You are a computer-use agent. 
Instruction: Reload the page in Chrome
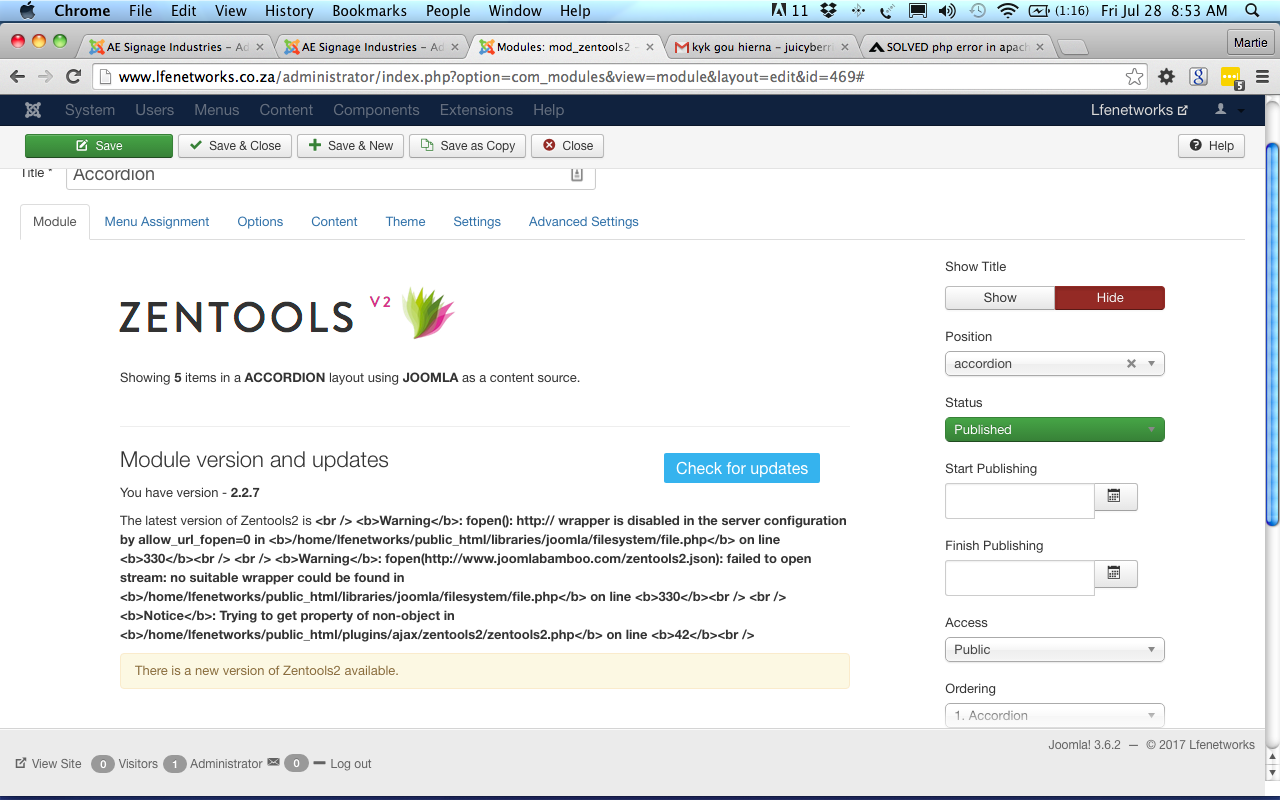click(73, 76)
